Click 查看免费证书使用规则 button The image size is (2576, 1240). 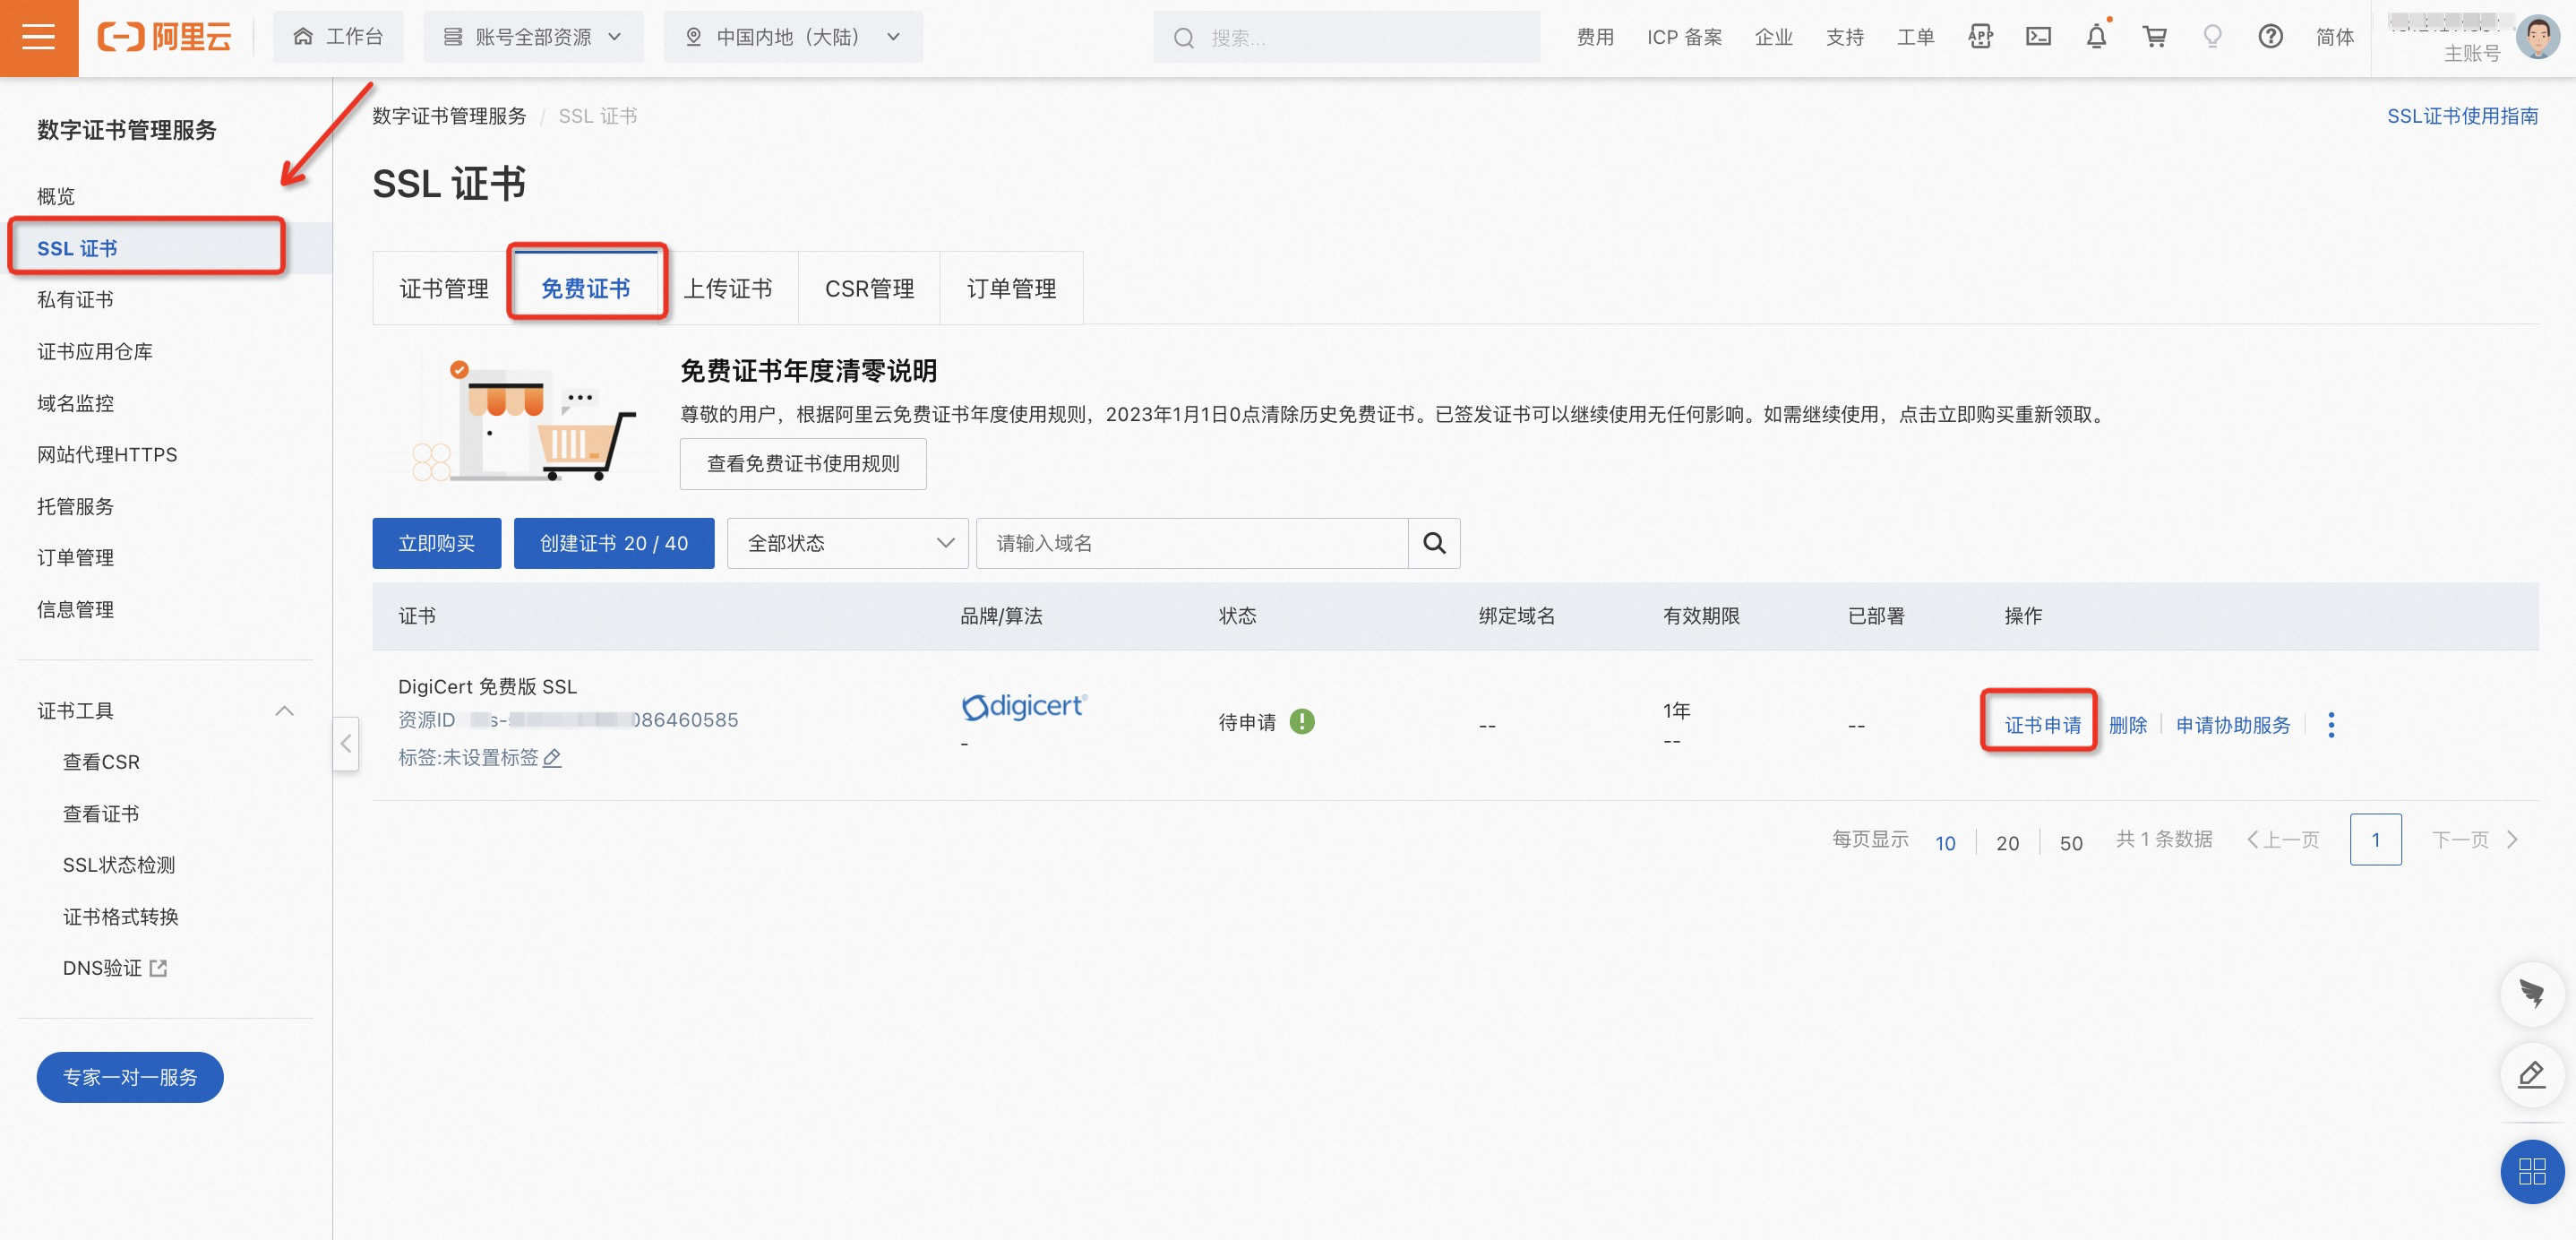point(803,464)
